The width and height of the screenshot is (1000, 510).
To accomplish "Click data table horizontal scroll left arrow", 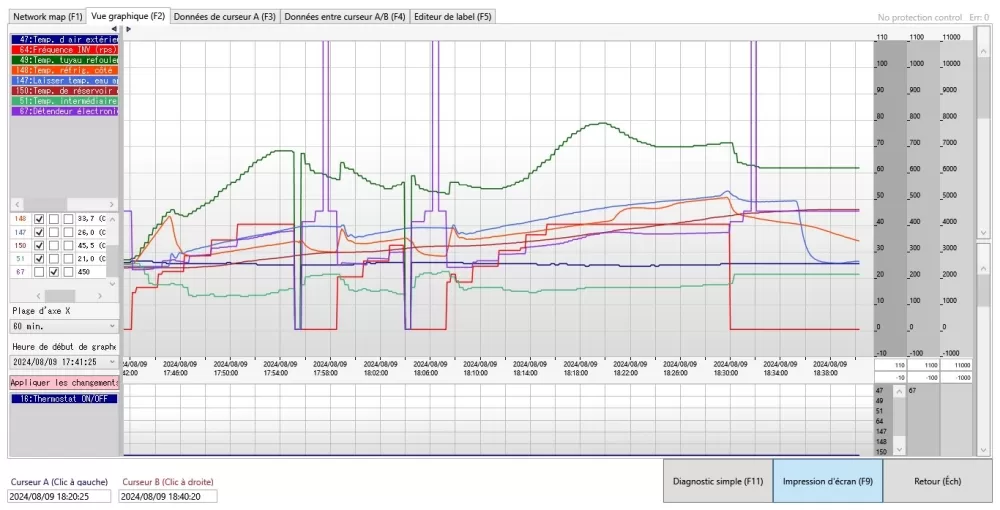I will [39, 296].
